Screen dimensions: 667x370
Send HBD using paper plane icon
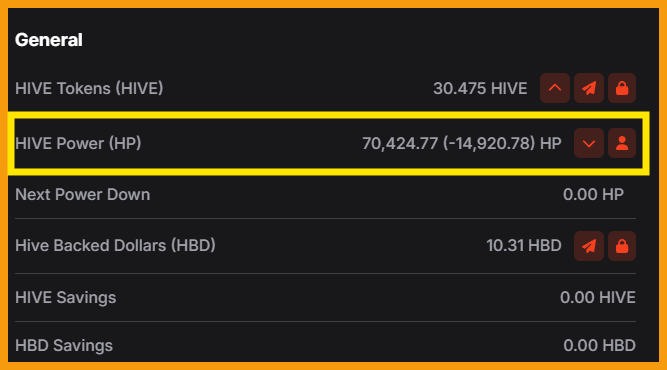click(589, 246)
